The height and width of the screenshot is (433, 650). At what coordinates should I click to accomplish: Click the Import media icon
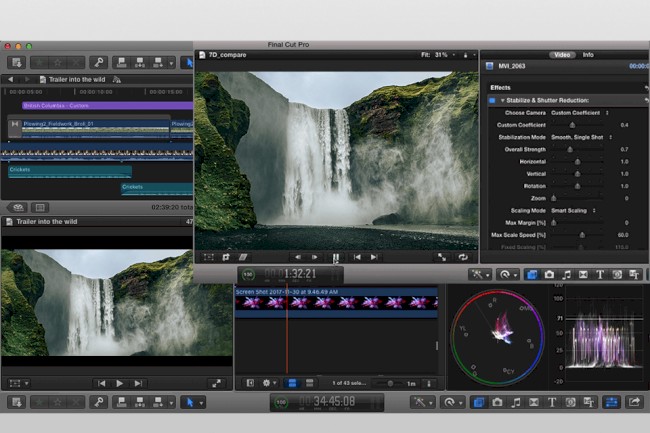tap(17, 402)
